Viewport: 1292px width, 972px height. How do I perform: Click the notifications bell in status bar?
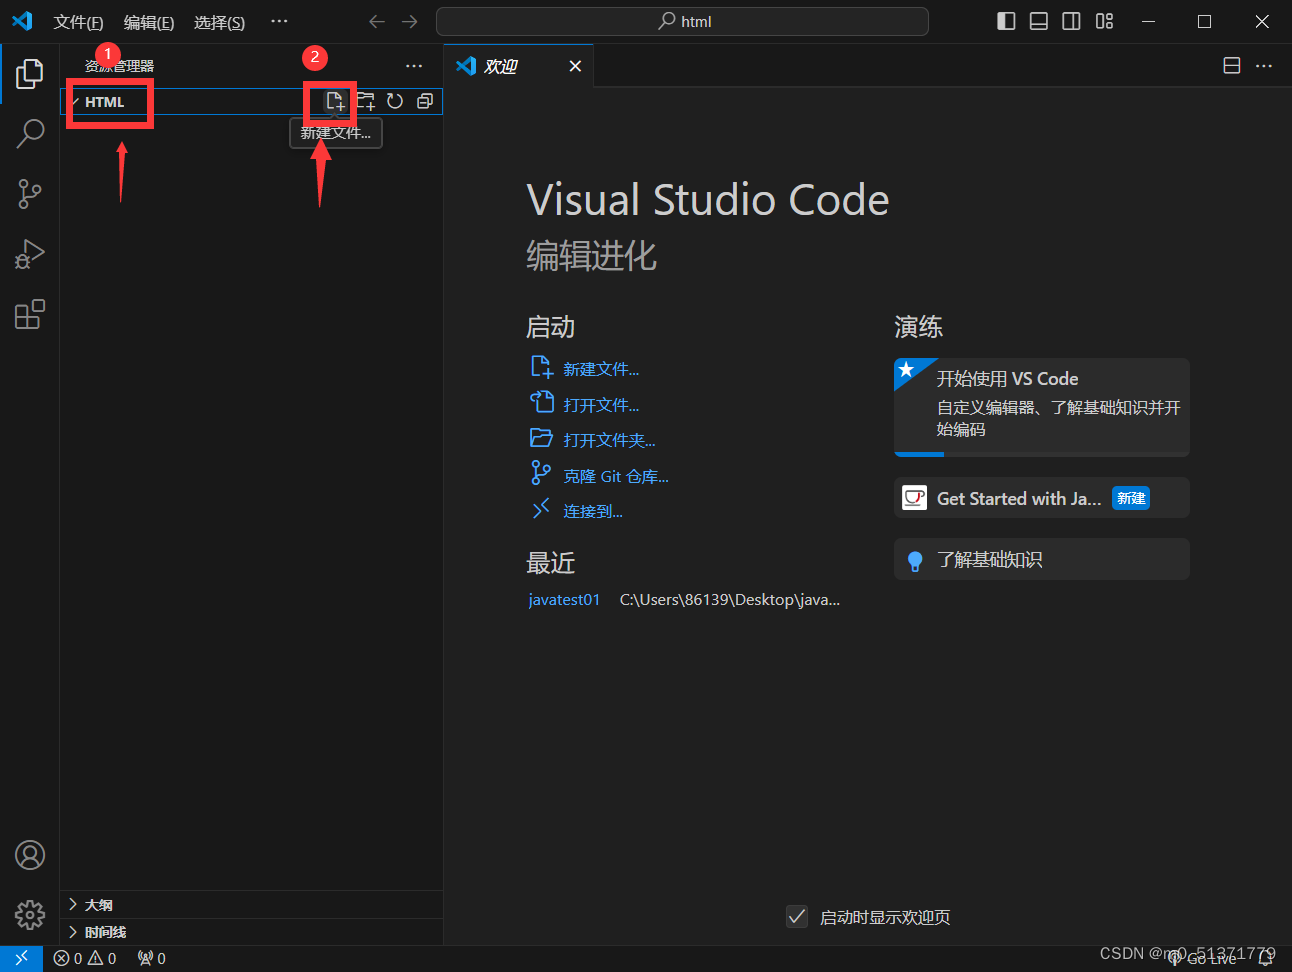[x=1266, y=958]
